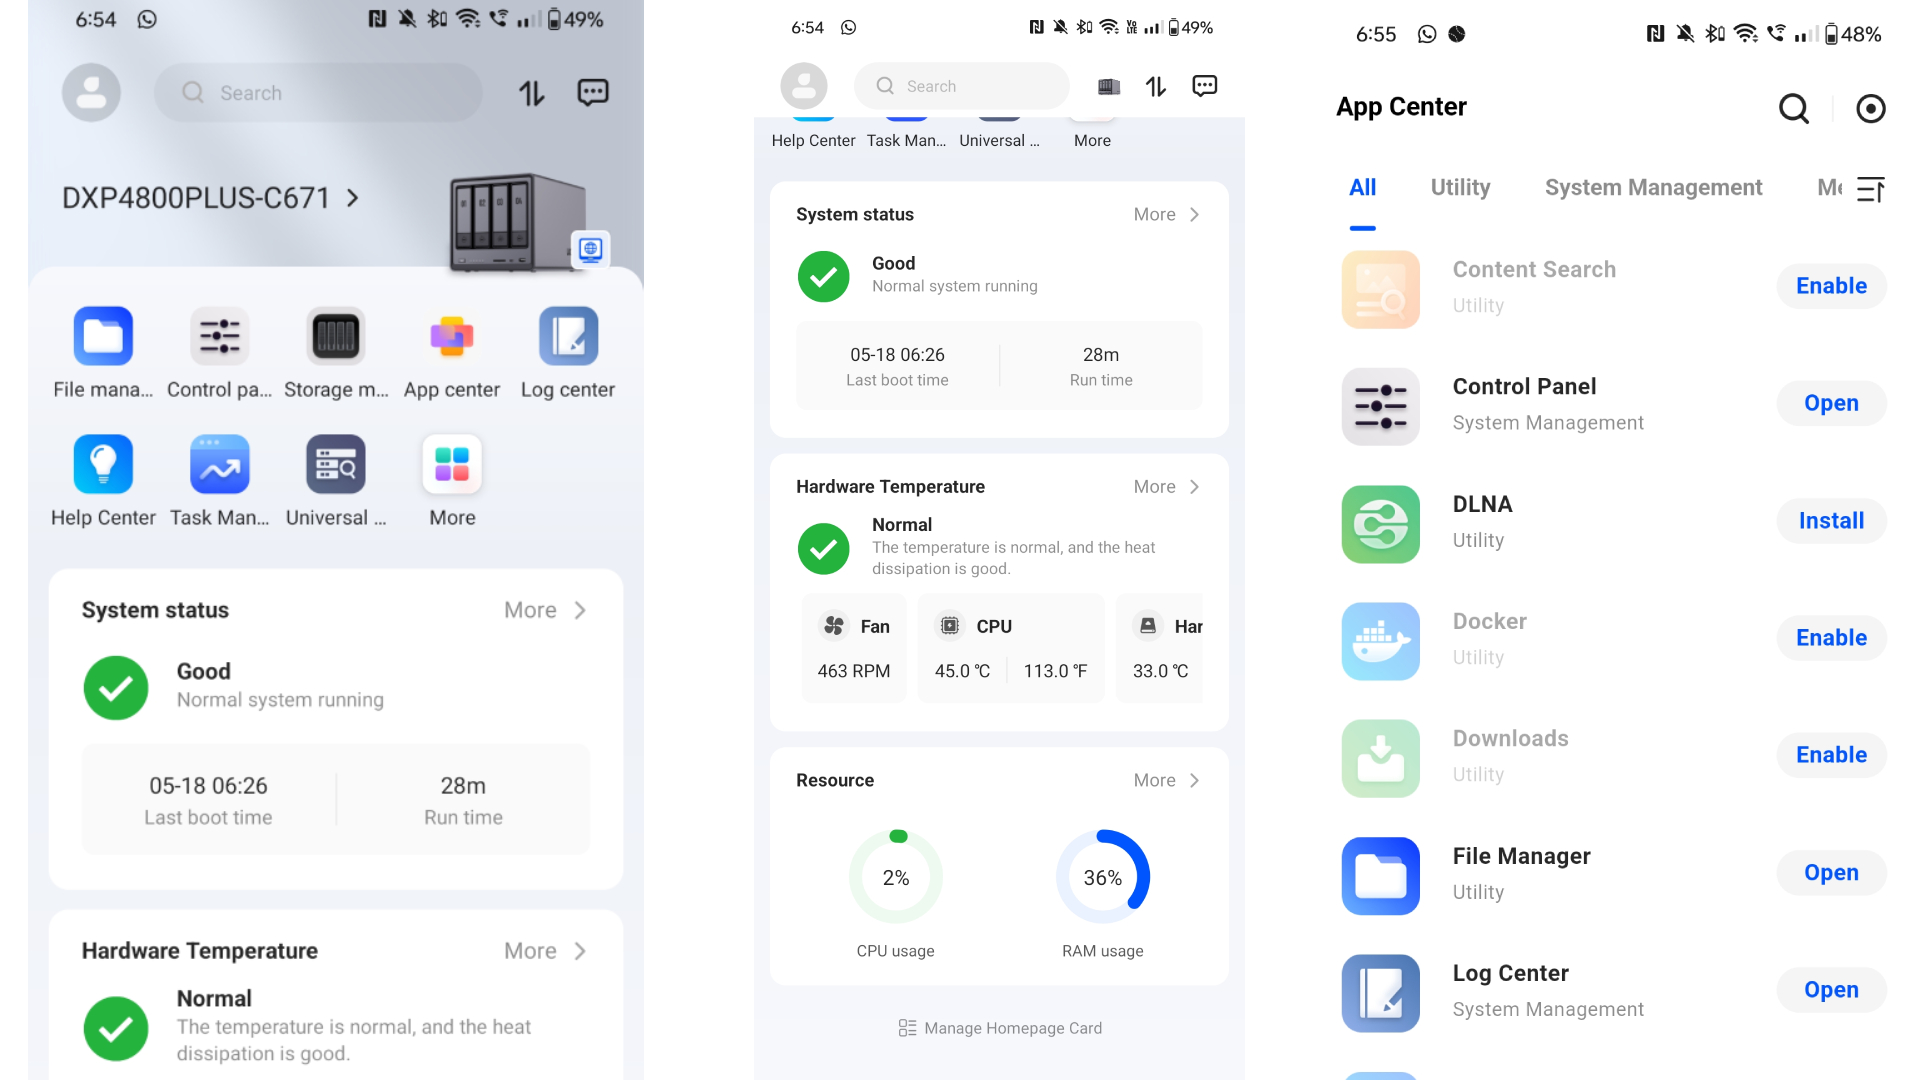
Task: Enable Content Search app
Action: tap(1832, 285)
